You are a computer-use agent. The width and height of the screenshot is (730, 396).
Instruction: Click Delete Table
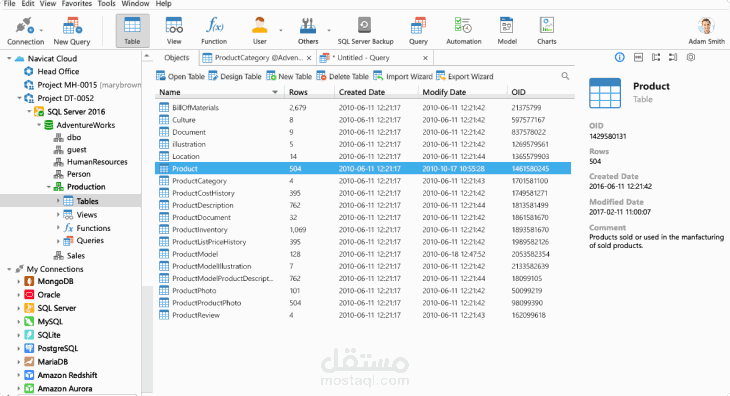click(x=342, y=76)
